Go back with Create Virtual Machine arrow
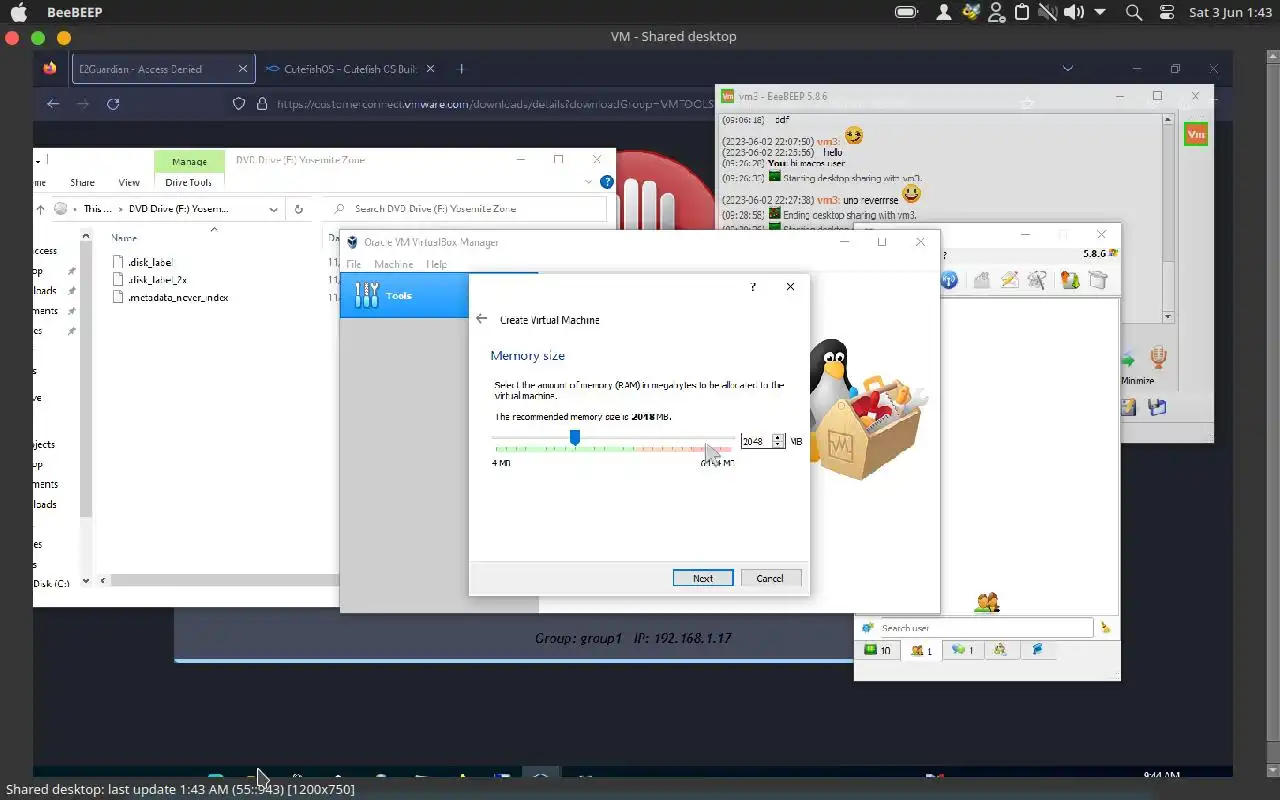 [x=482, y=319]
